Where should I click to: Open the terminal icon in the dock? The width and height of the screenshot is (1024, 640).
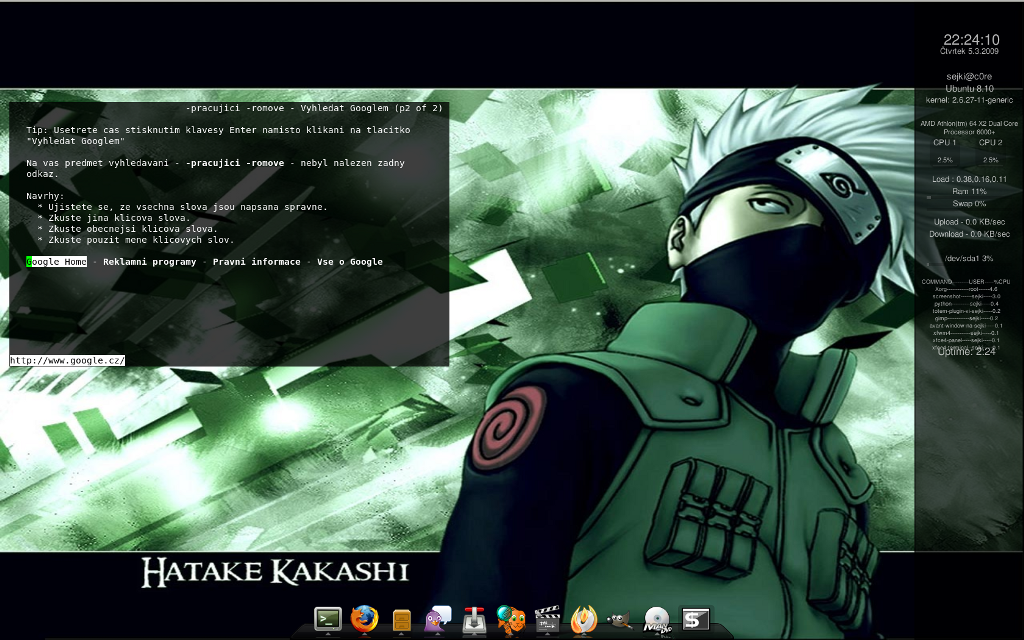(328, 620)
